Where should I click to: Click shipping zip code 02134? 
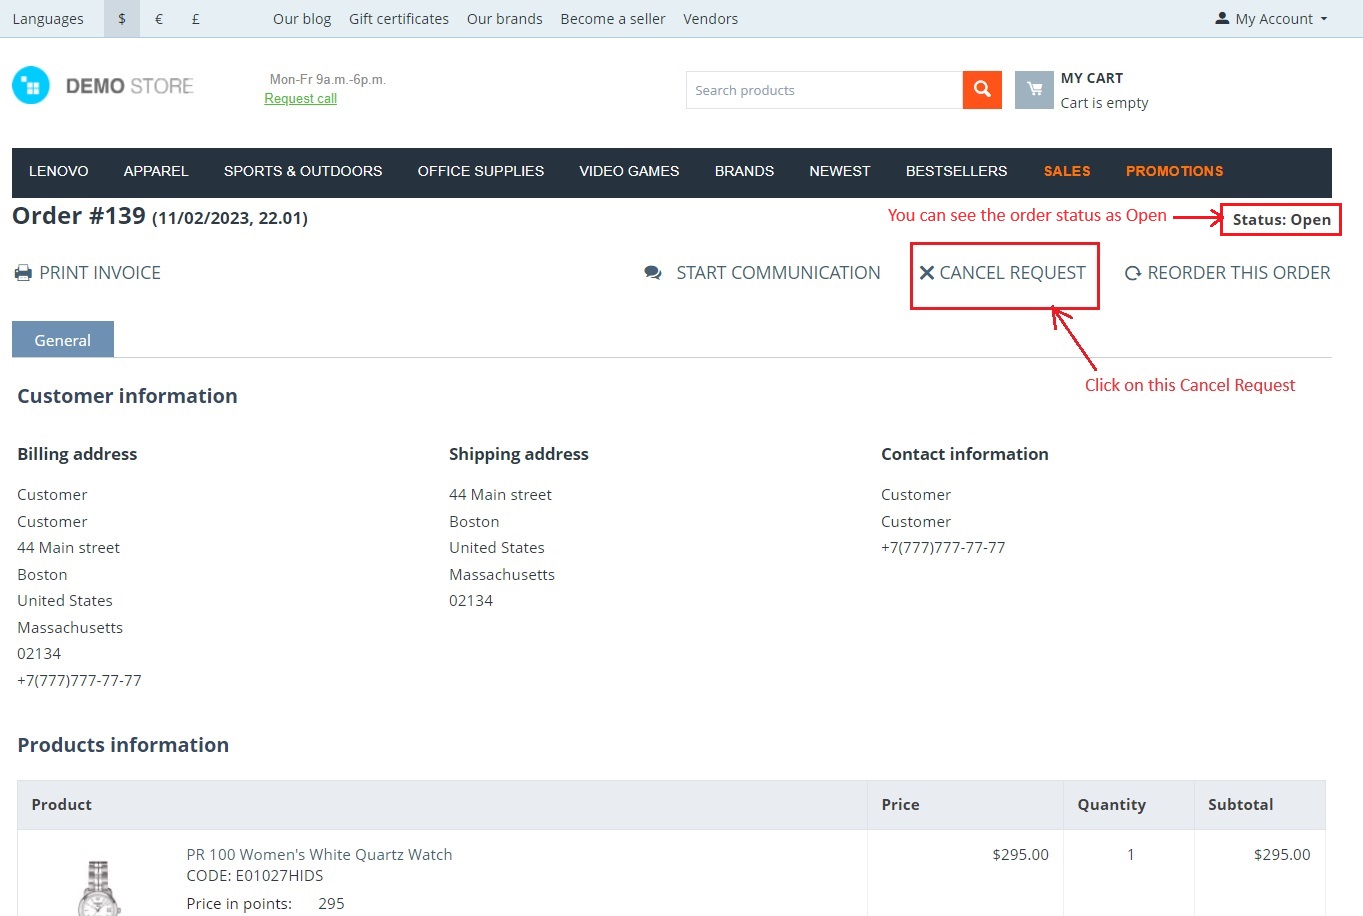click(x=471, y=601)
